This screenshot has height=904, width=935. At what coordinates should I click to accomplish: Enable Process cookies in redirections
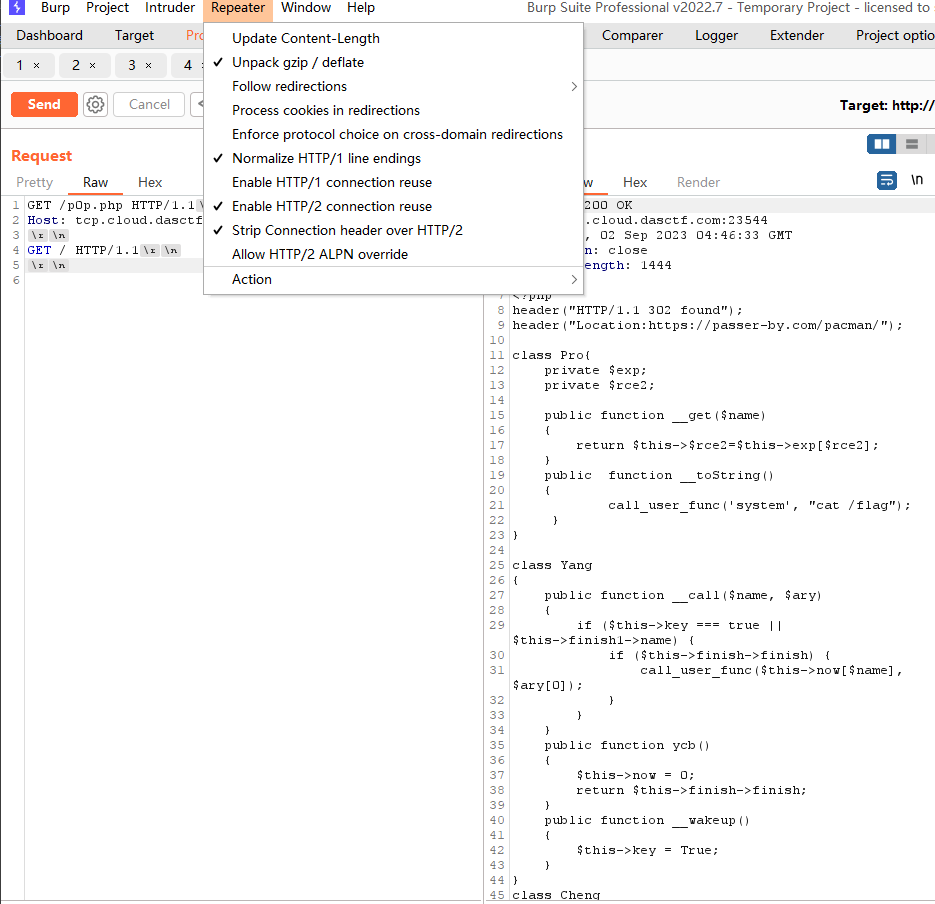coord(393,110)
